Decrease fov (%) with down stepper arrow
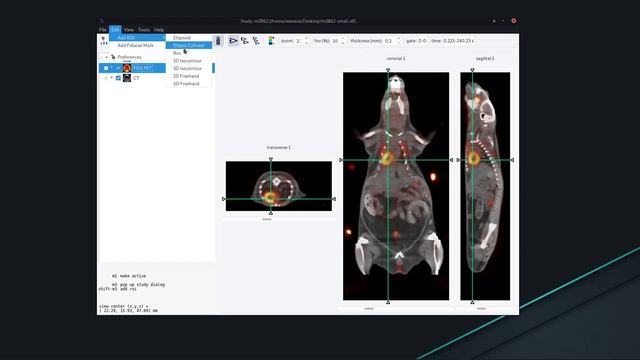Viewport: 640px width, 360px height. coord(343,43)
